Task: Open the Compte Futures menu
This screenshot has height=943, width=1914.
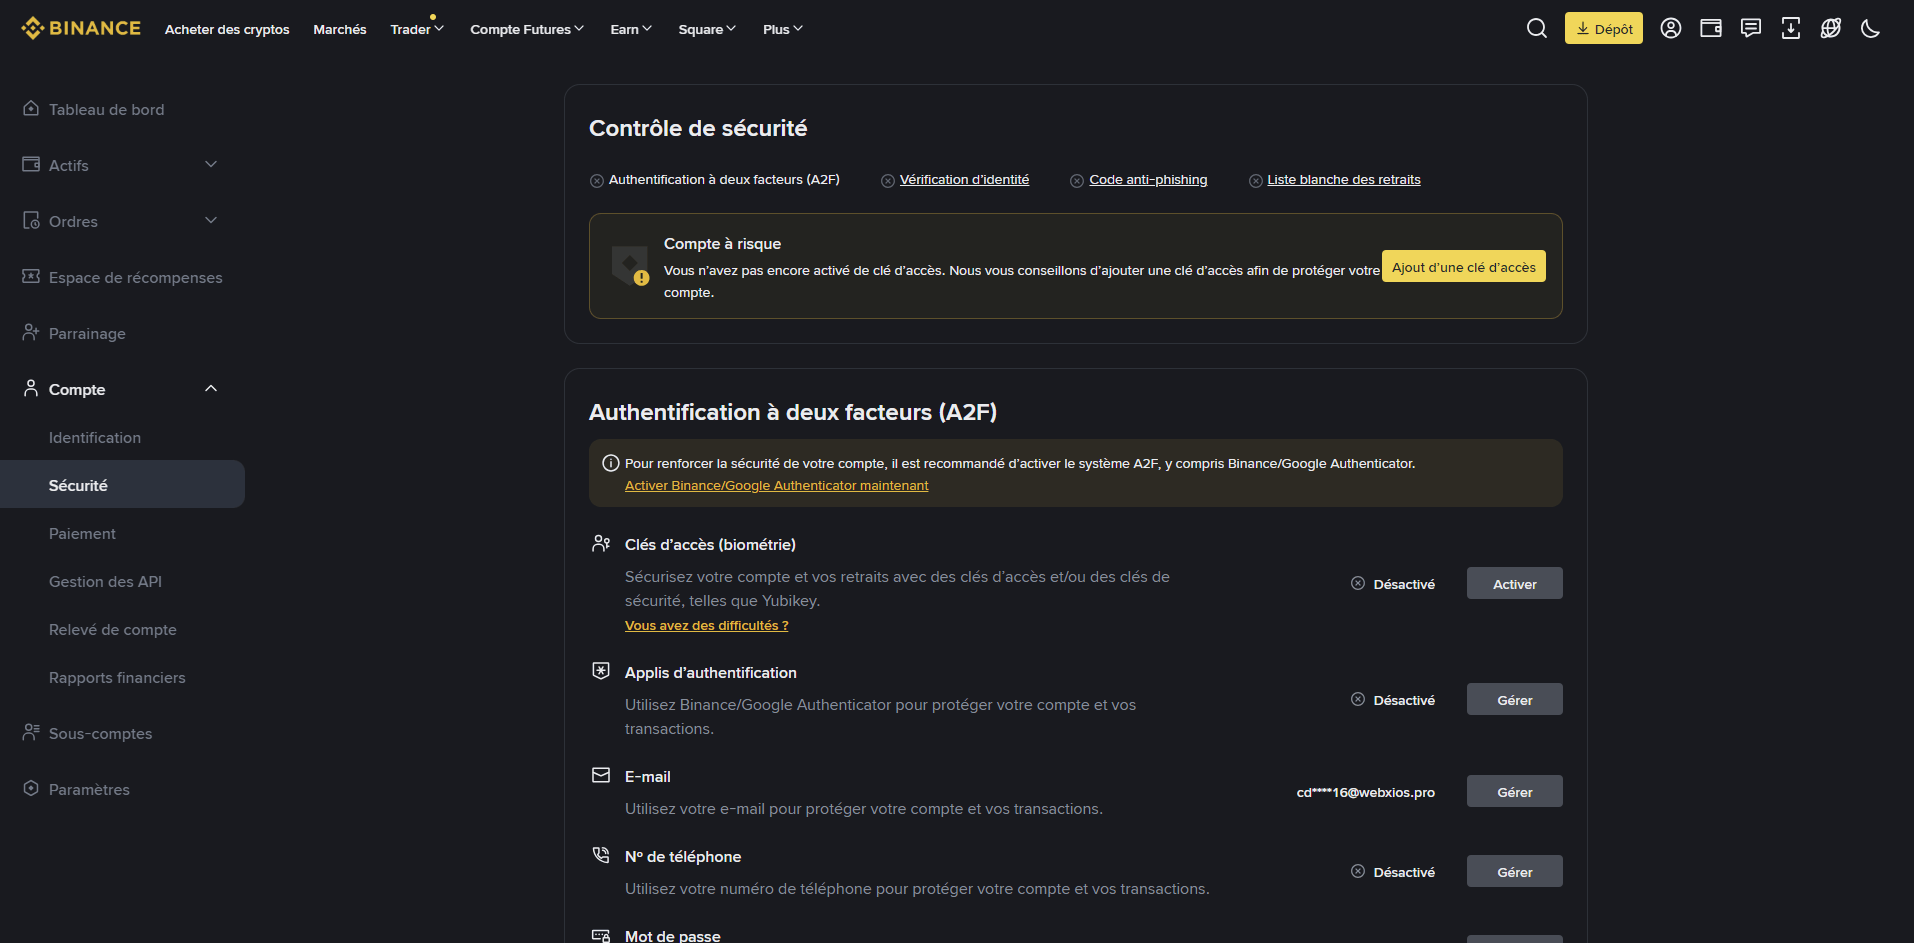Action: 526,29
